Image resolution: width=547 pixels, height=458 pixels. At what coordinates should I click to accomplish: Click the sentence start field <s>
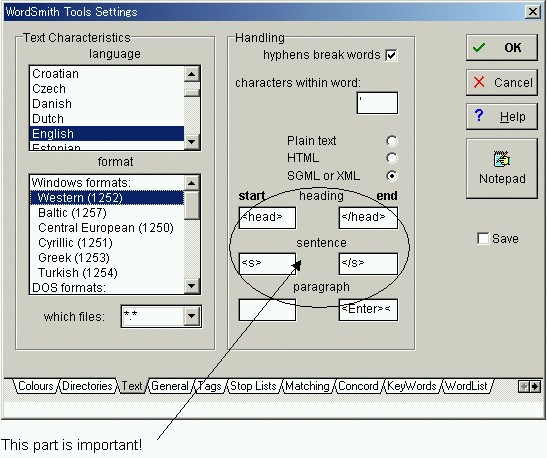point(268,264)
